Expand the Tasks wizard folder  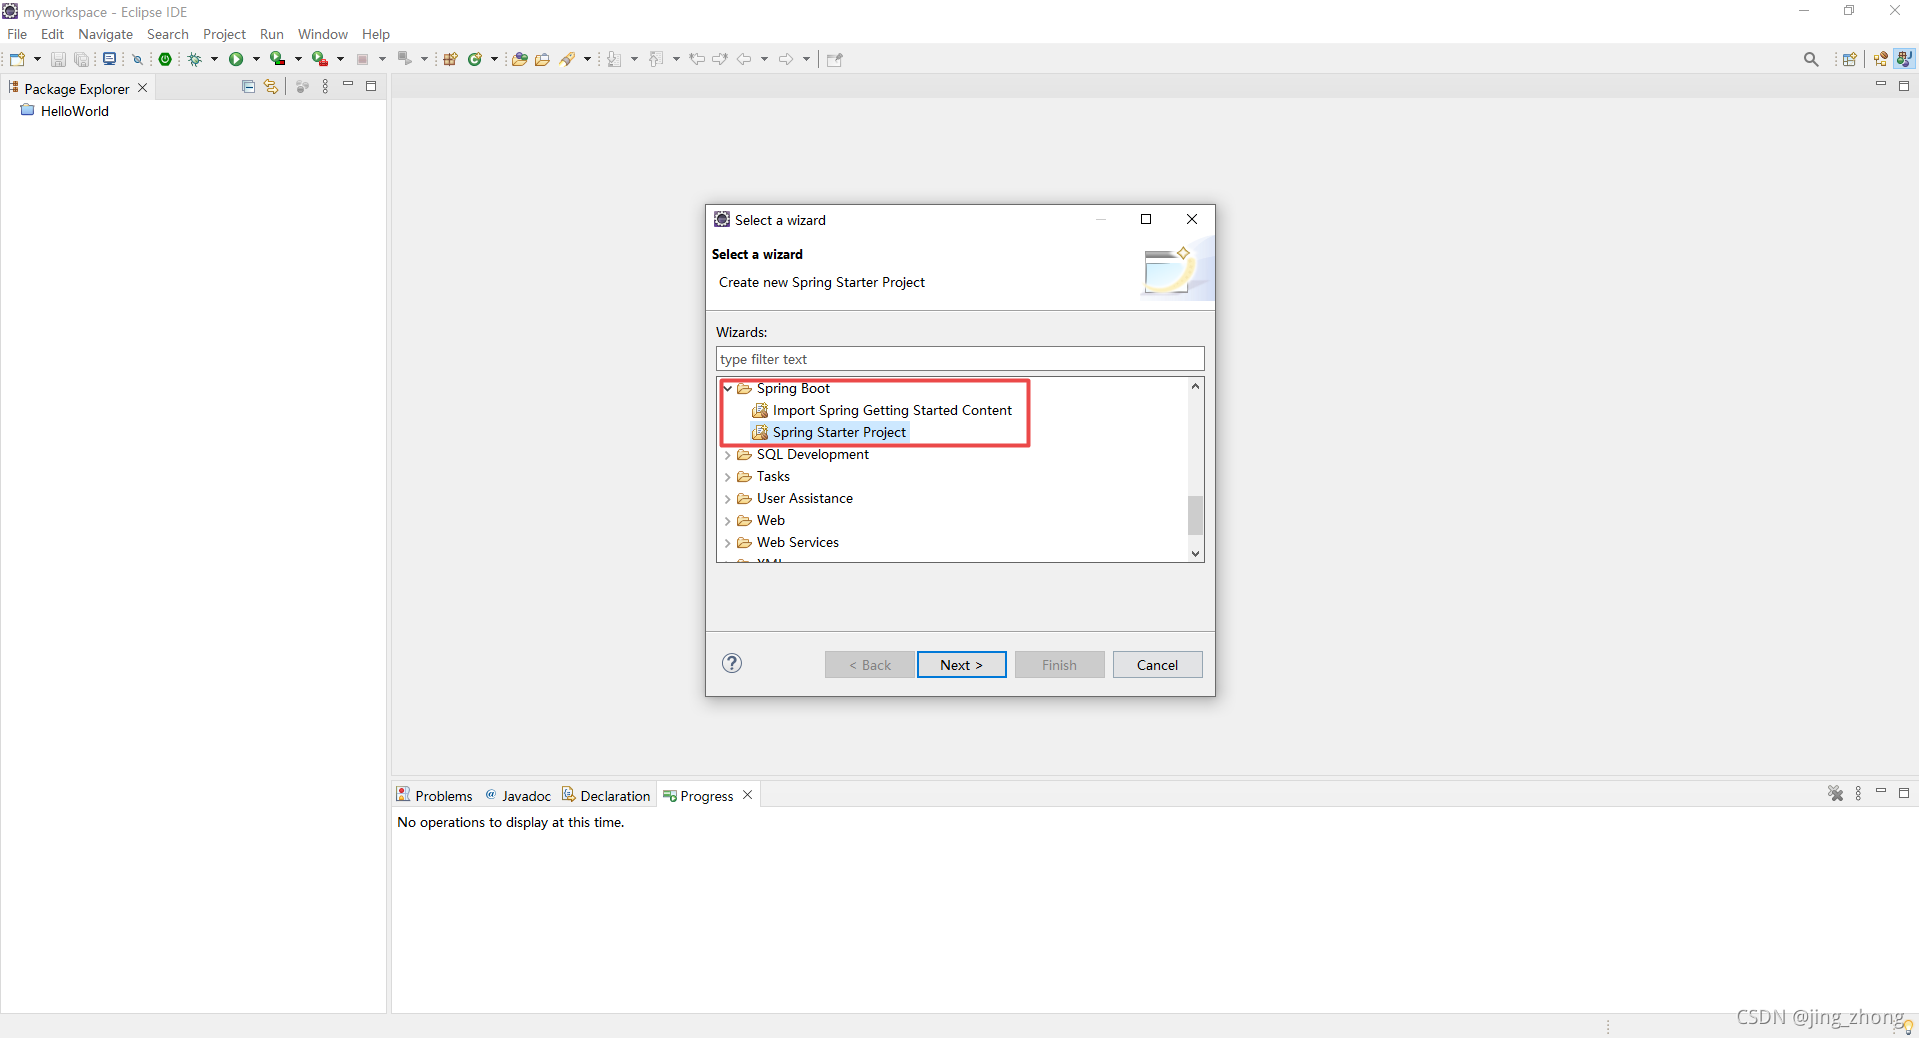click(728, 477)
